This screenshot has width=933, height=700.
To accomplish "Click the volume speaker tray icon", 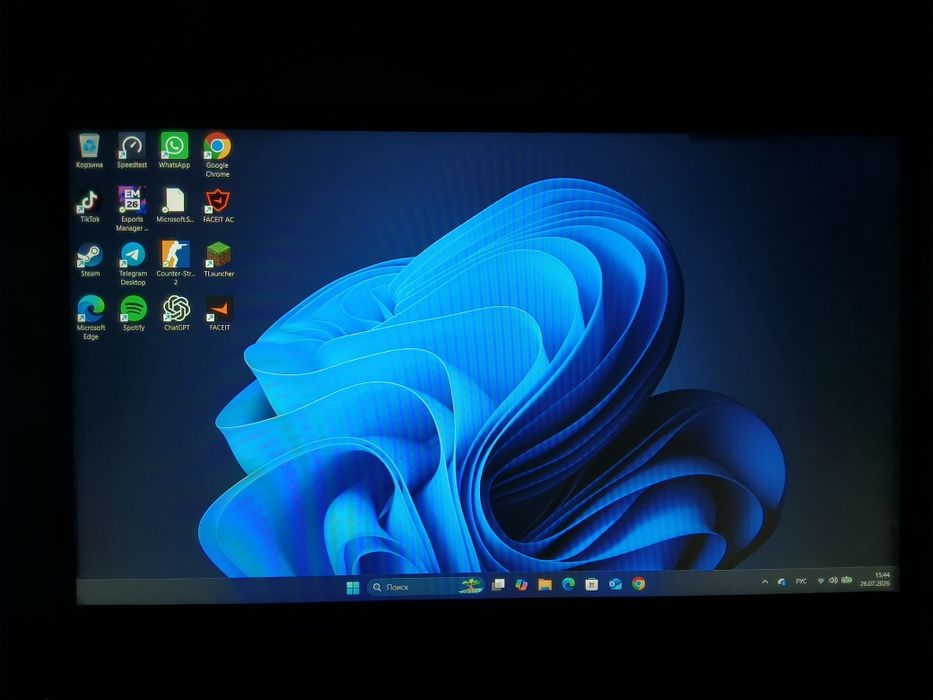I will pos(833,580).
